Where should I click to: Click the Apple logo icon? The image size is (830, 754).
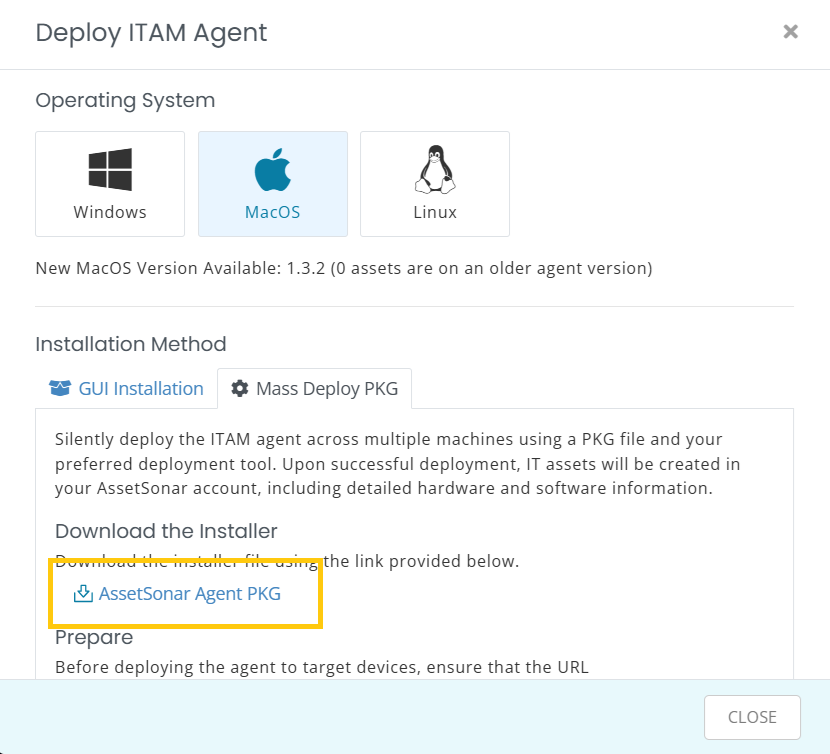pos(273,169)
